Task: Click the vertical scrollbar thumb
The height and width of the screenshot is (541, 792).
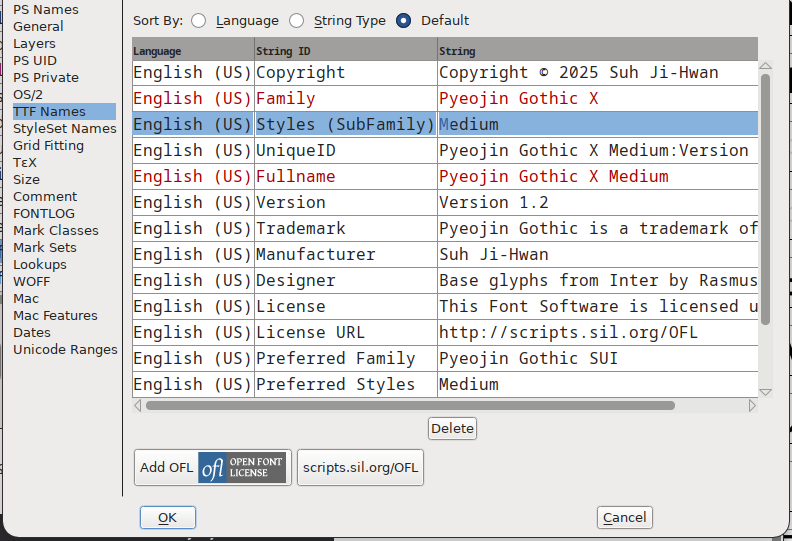Action: point(765,199)
